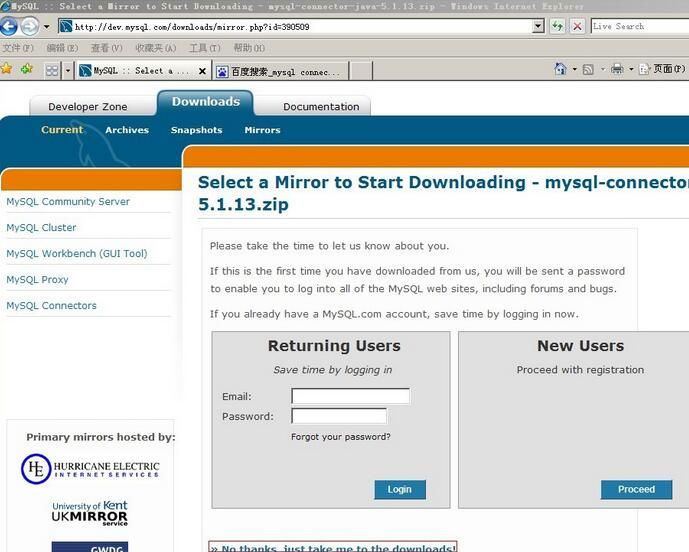Open the Quick Tabs grid icon
Image resolution: width=689 pixels, height=552 pixels.
coord(52,71)
